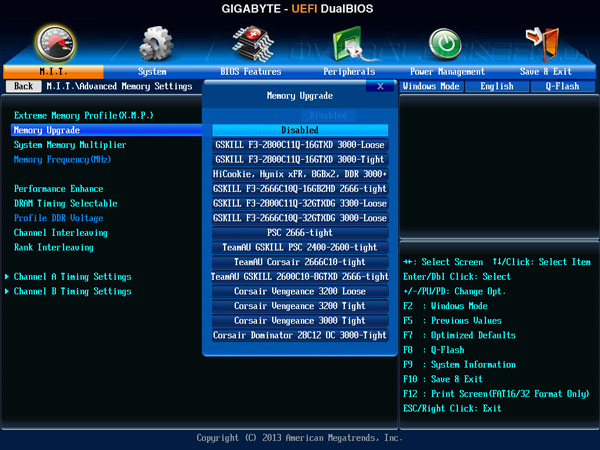Choose the PSC 2666-tight profile
The image size is (600, 450).
pos(300,233)
